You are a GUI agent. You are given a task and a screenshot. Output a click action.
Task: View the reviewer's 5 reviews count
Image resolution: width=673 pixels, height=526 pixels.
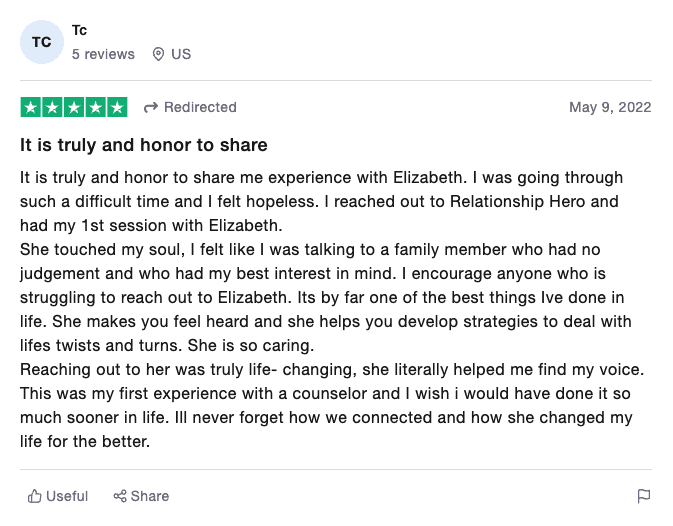[103, 54]
